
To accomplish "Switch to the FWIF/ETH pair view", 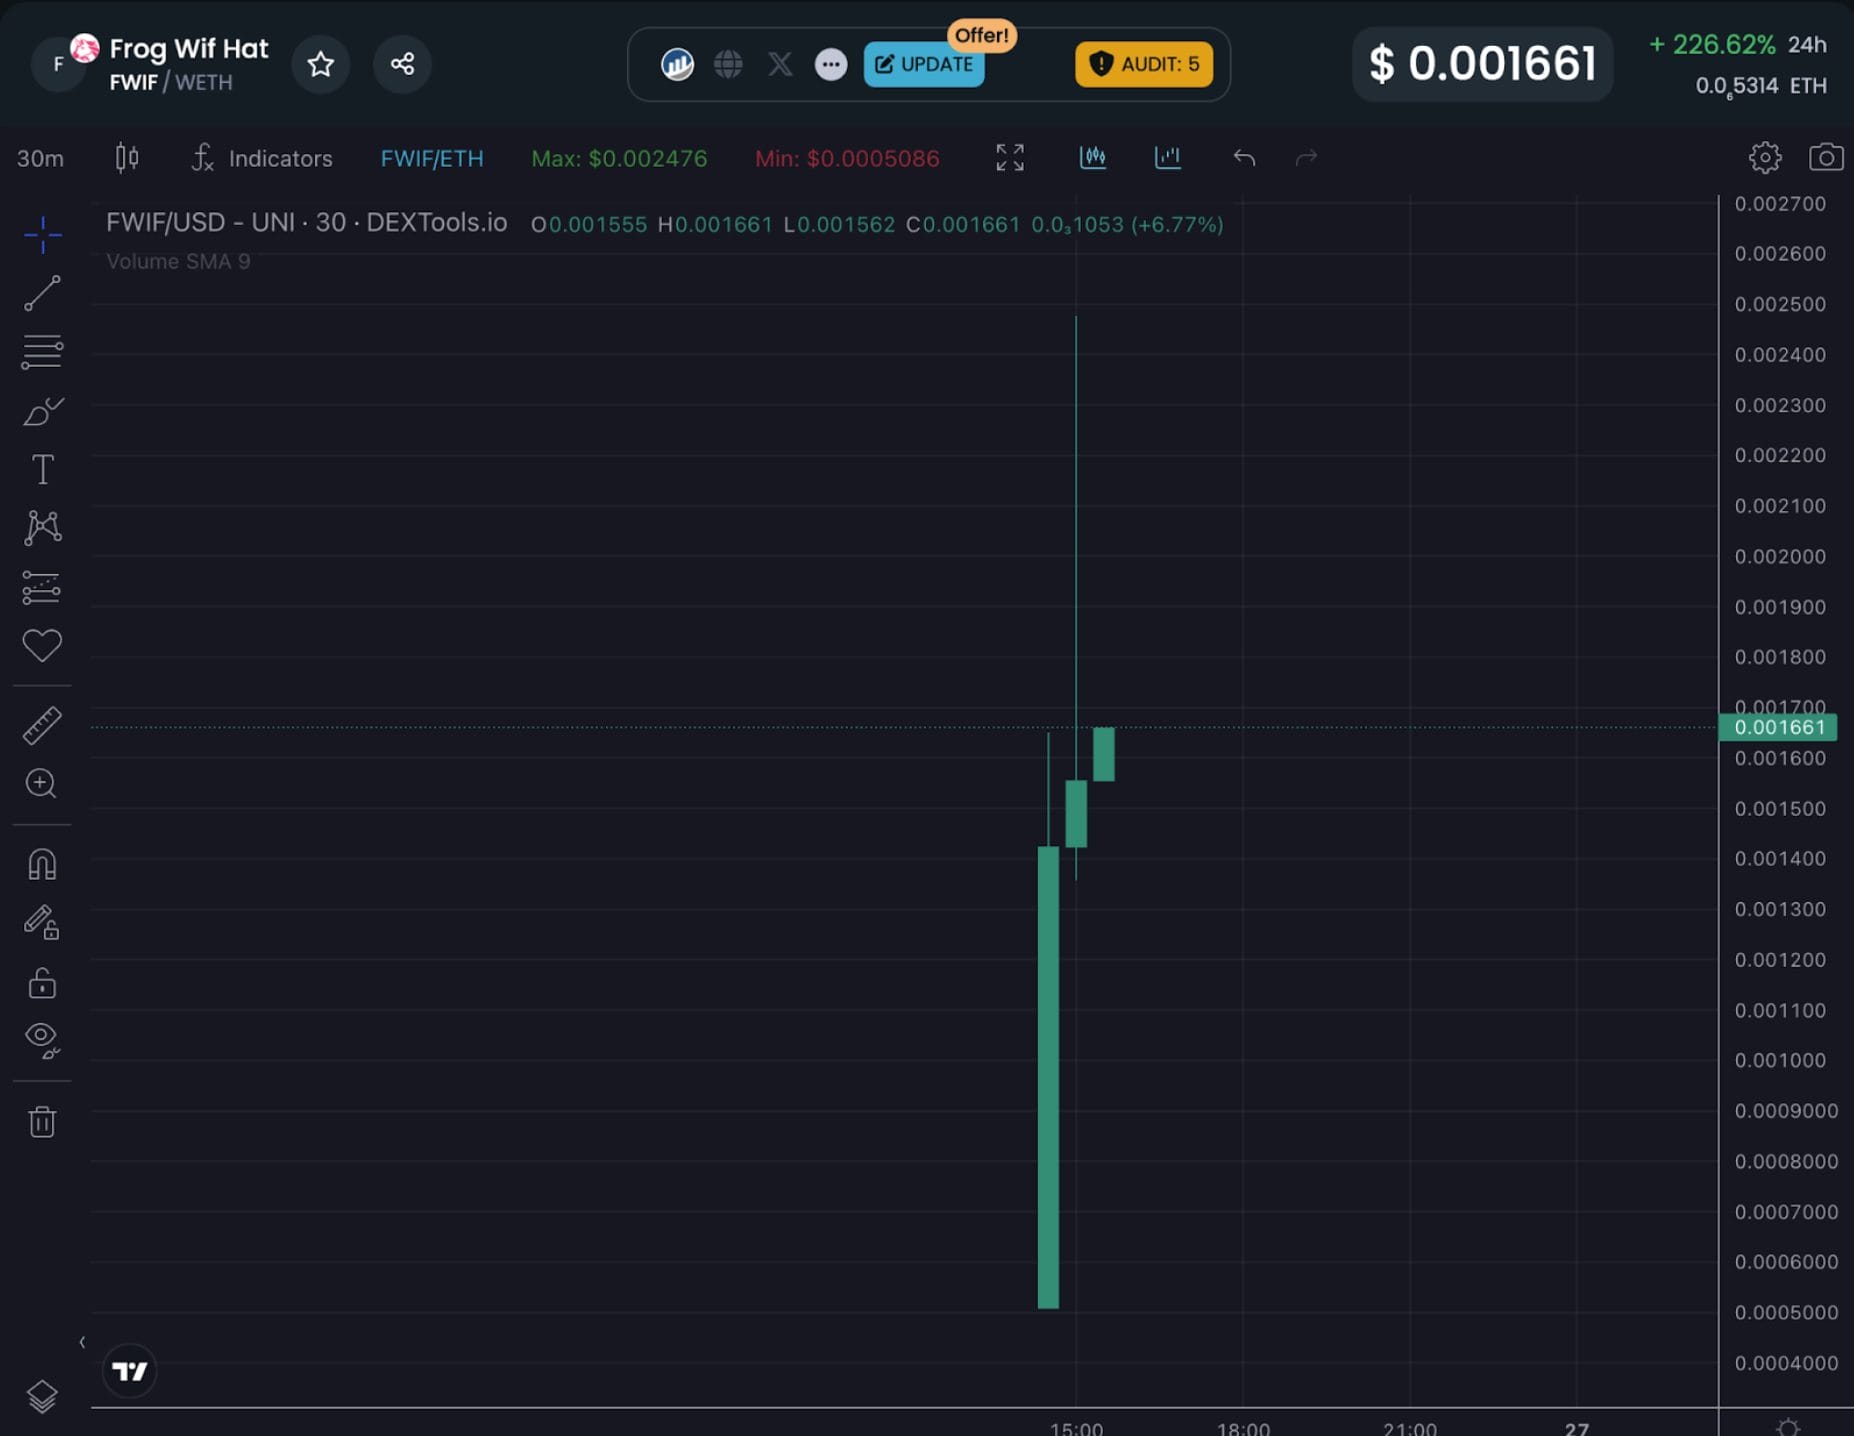I will [431, 157].
